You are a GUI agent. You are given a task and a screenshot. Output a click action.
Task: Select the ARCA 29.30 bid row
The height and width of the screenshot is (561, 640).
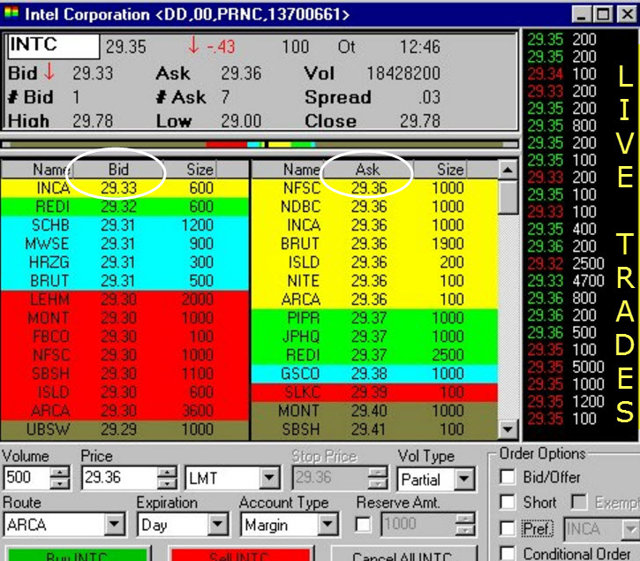124,411
